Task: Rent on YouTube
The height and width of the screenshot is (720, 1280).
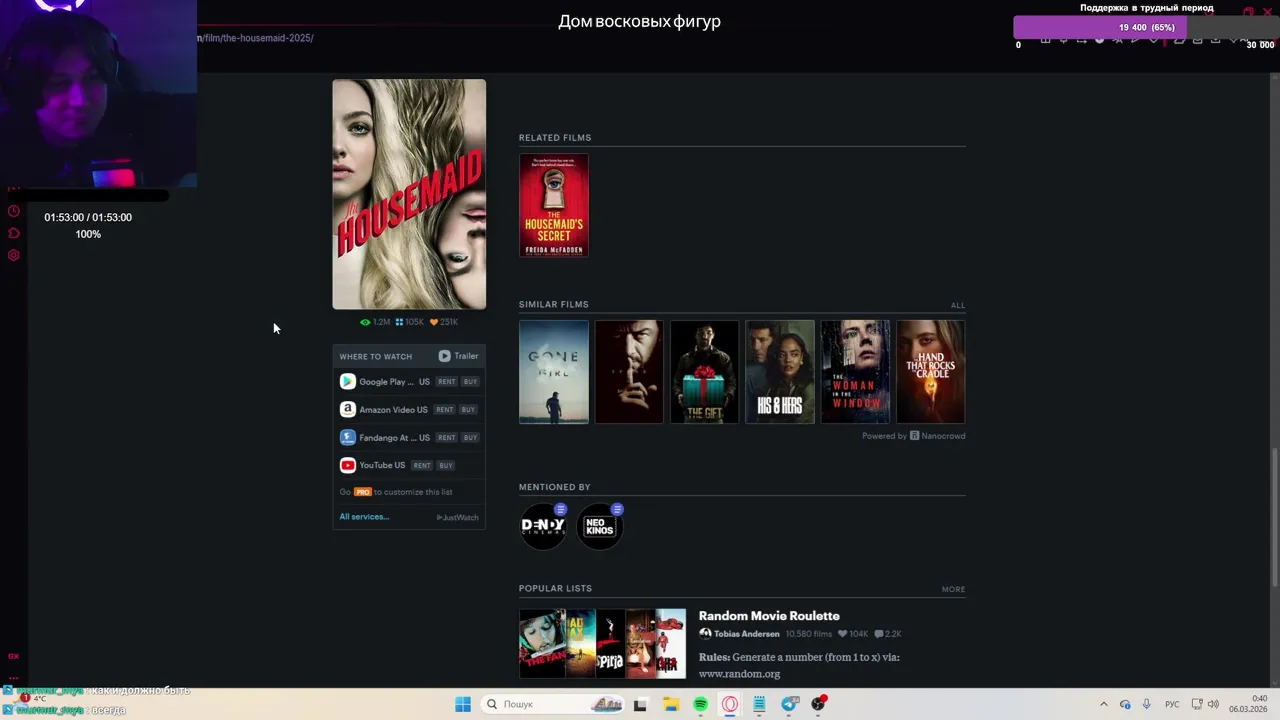Action: [x=422, y=466]
